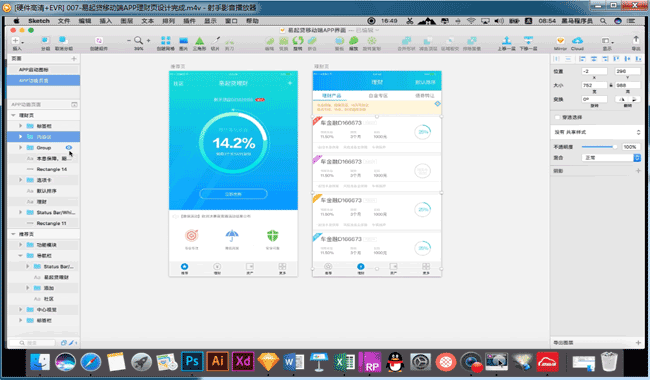
Task: Click the Create Symbol (创建组件) icon
Action: click(99, 40)
